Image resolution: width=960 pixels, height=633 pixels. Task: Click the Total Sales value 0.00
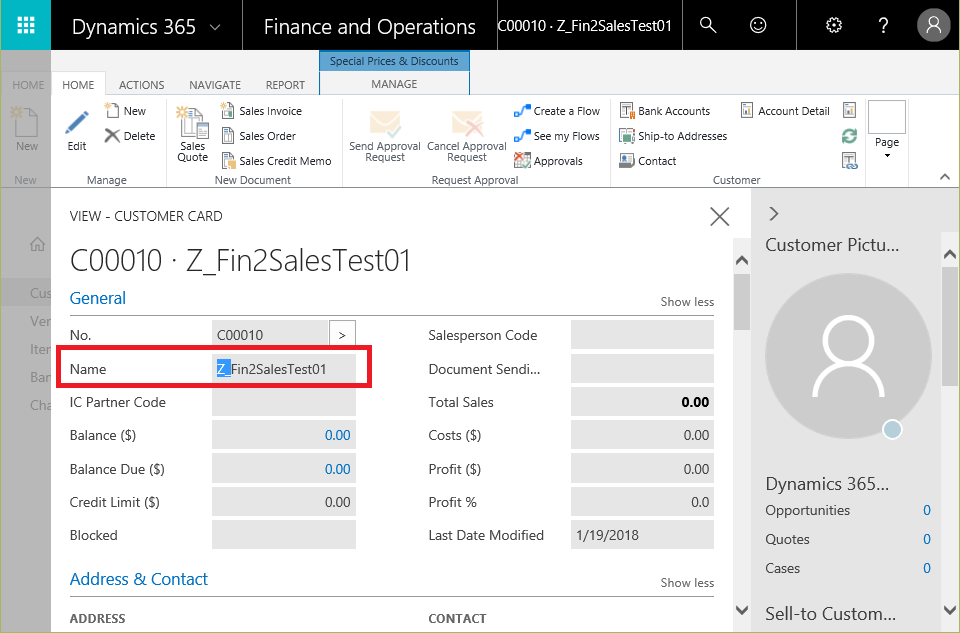[x=695, y=402]
